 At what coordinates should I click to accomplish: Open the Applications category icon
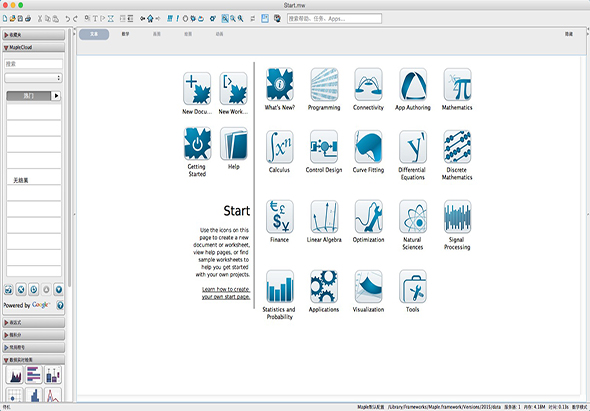[x=324, y=287]
